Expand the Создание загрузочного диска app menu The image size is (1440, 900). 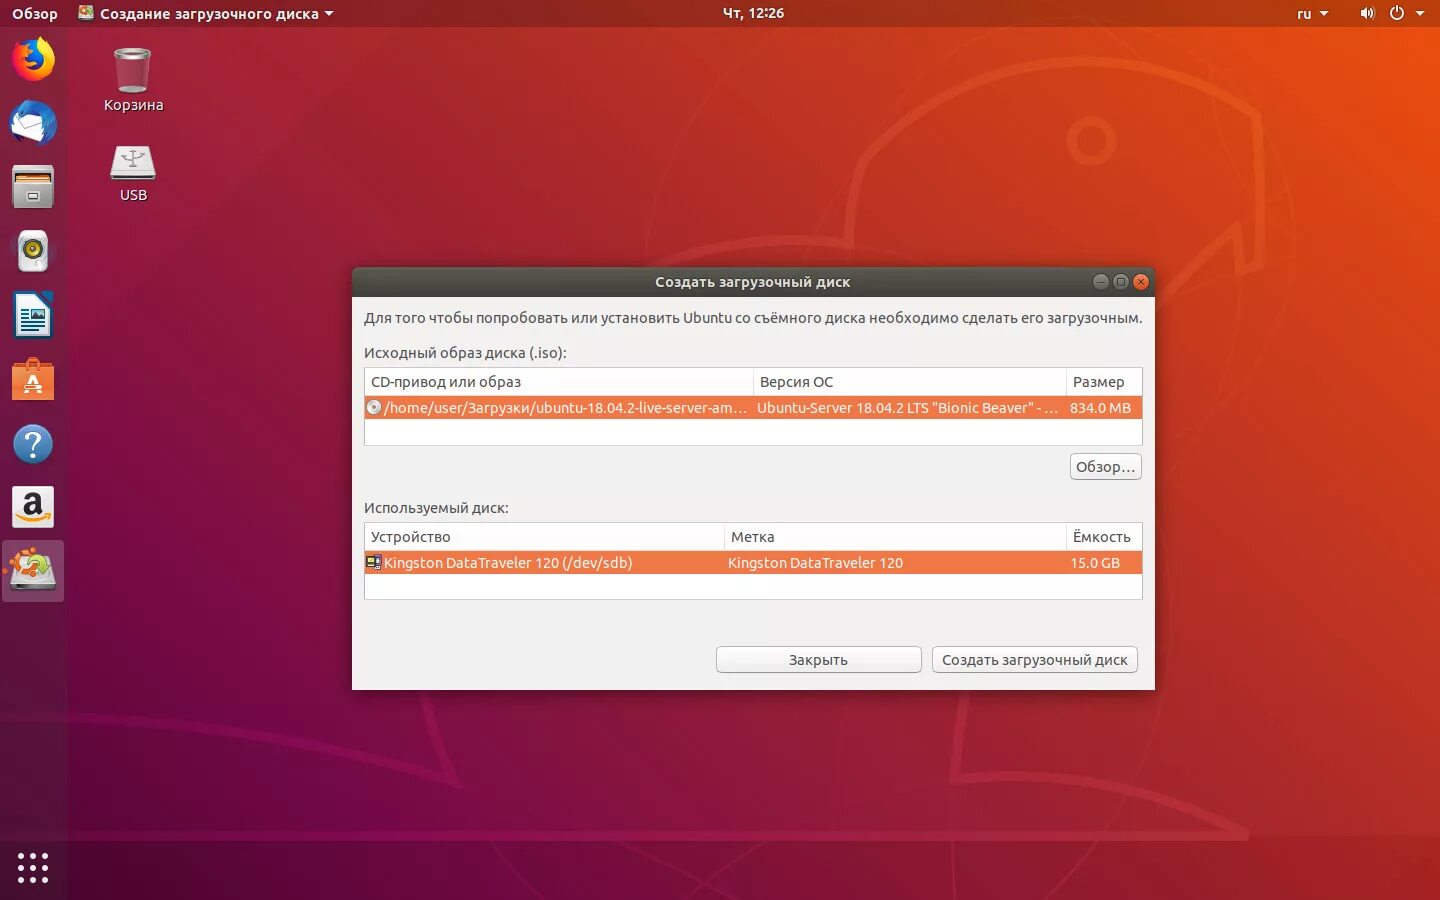(206, 13)
